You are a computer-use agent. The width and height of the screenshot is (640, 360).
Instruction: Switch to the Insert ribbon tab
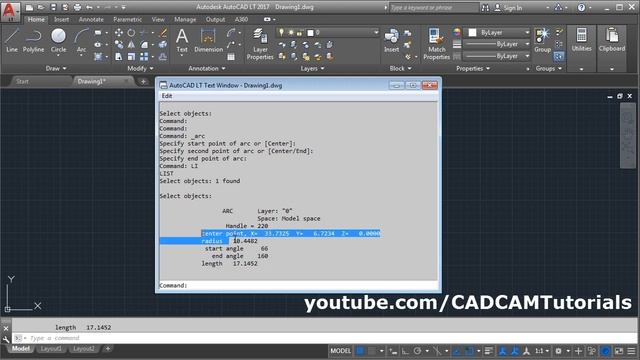tap(62, 19)
